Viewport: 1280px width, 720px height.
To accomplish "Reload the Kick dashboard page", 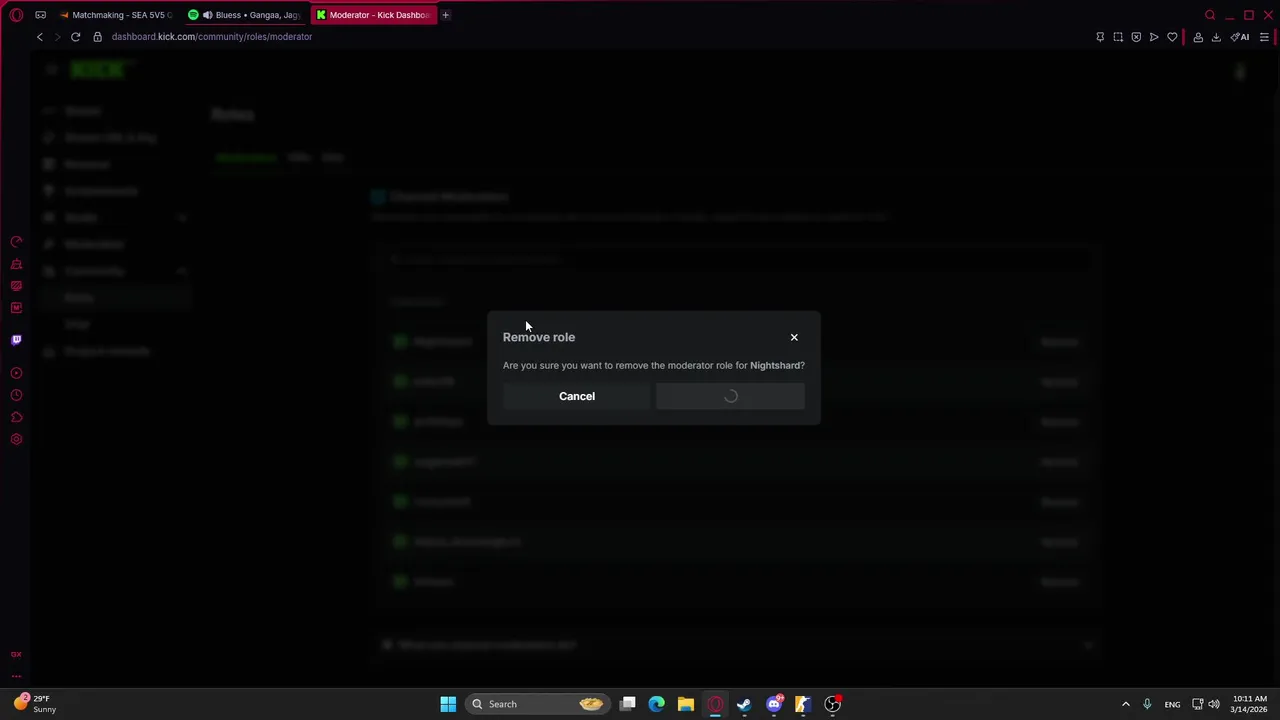I will point(75,37).
